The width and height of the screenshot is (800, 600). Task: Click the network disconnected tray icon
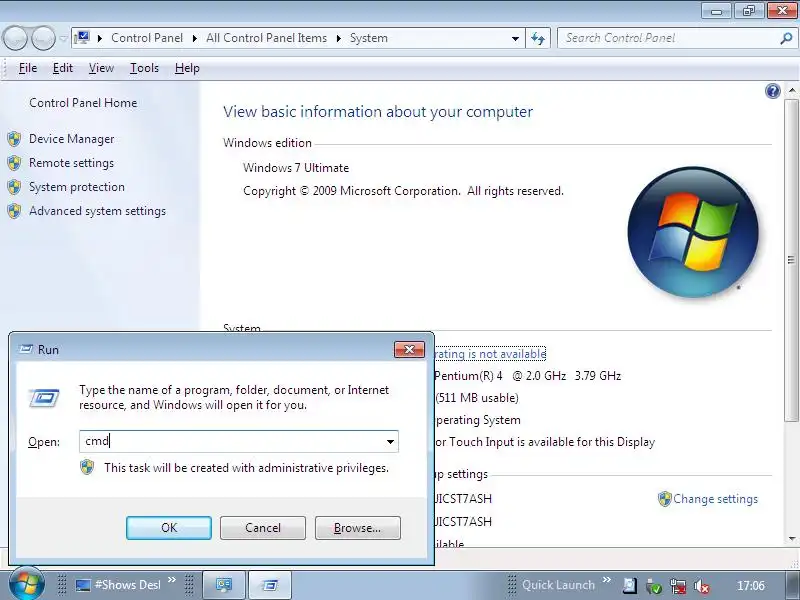point(678,586)
